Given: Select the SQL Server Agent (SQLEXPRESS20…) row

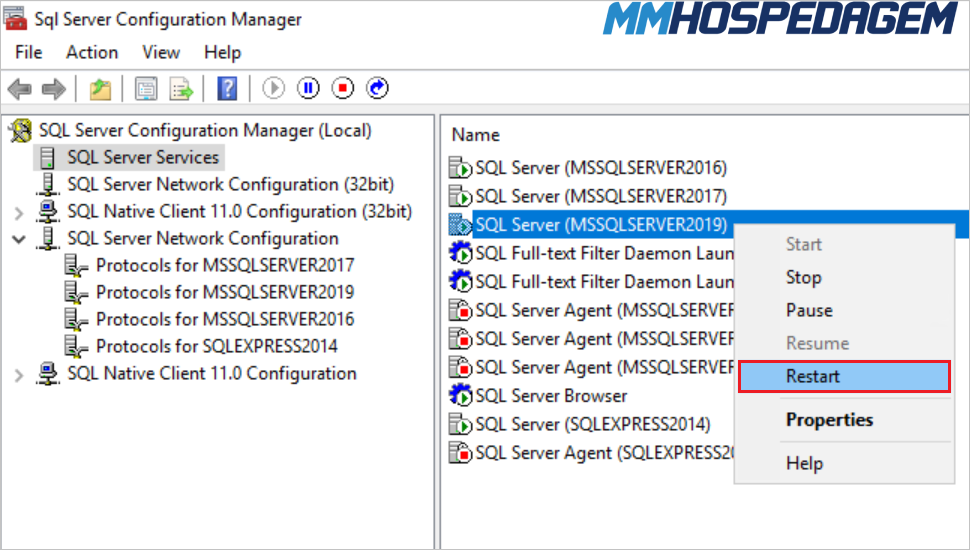Looking at the screenshot, I should pos(604,452).
